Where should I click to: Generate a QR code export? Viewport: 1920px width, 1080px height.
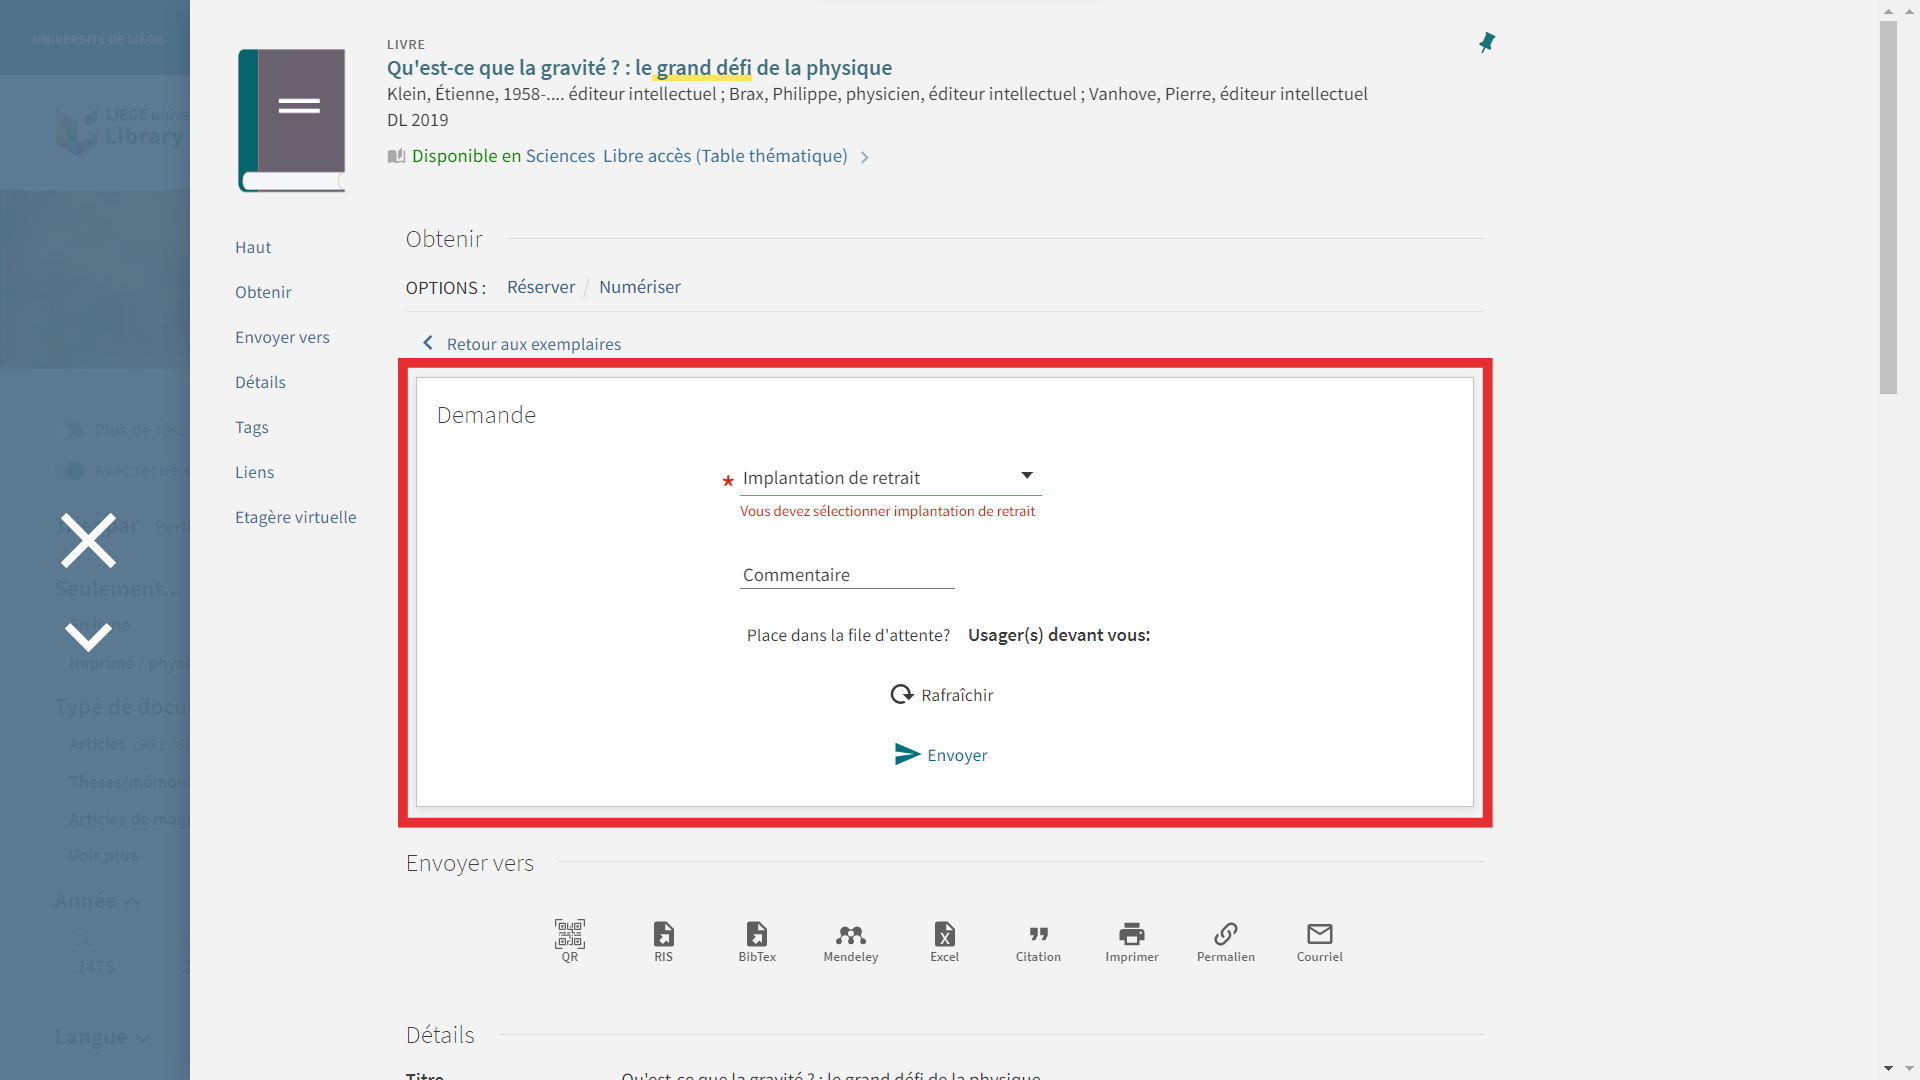click(570, 941)
